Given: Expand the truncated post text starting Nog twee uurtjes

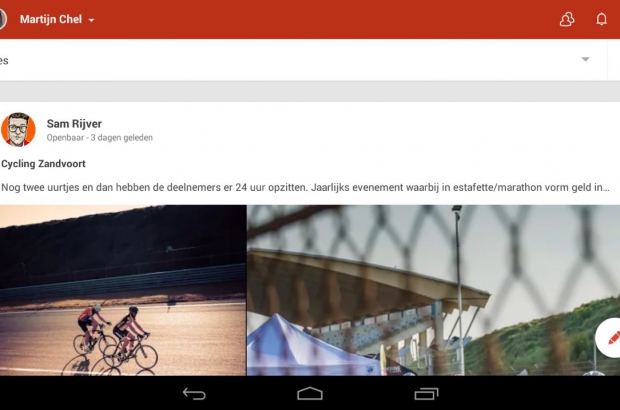Looking at the screenshot, I should tap(305, 187).
